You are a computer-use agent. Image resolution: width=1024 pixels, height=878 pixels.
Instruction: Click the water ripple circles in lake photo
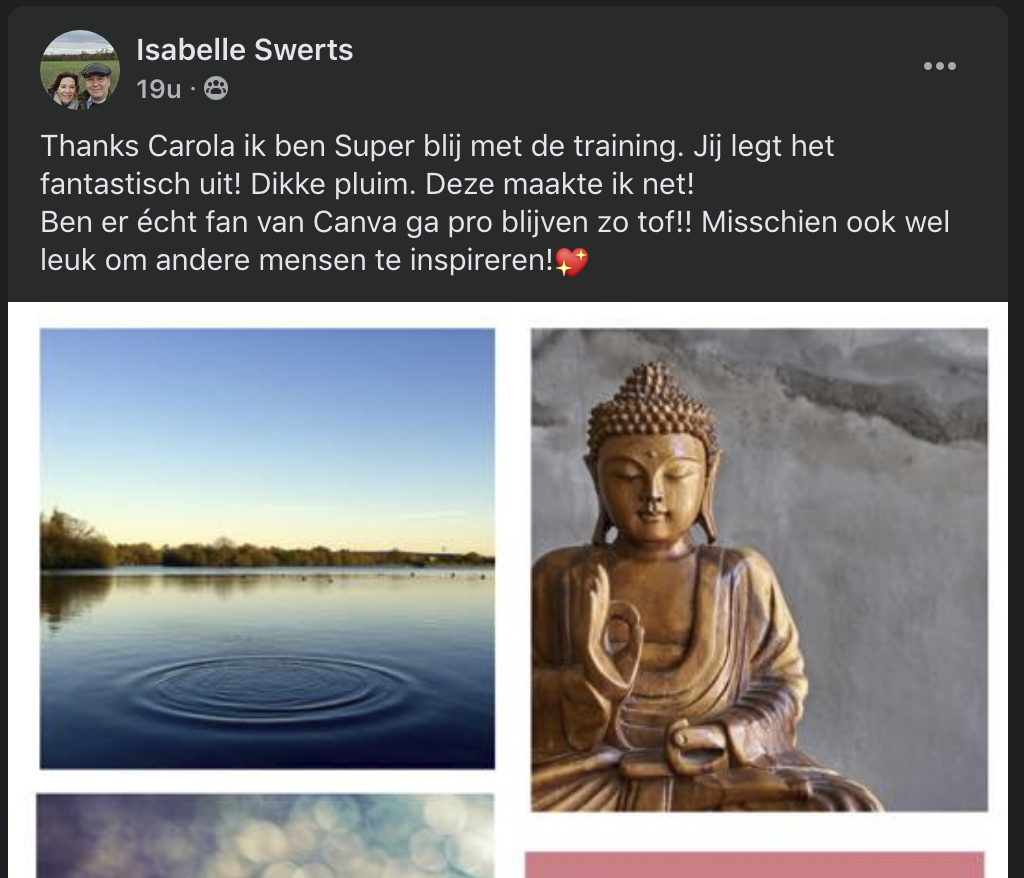tap(264, 689)
